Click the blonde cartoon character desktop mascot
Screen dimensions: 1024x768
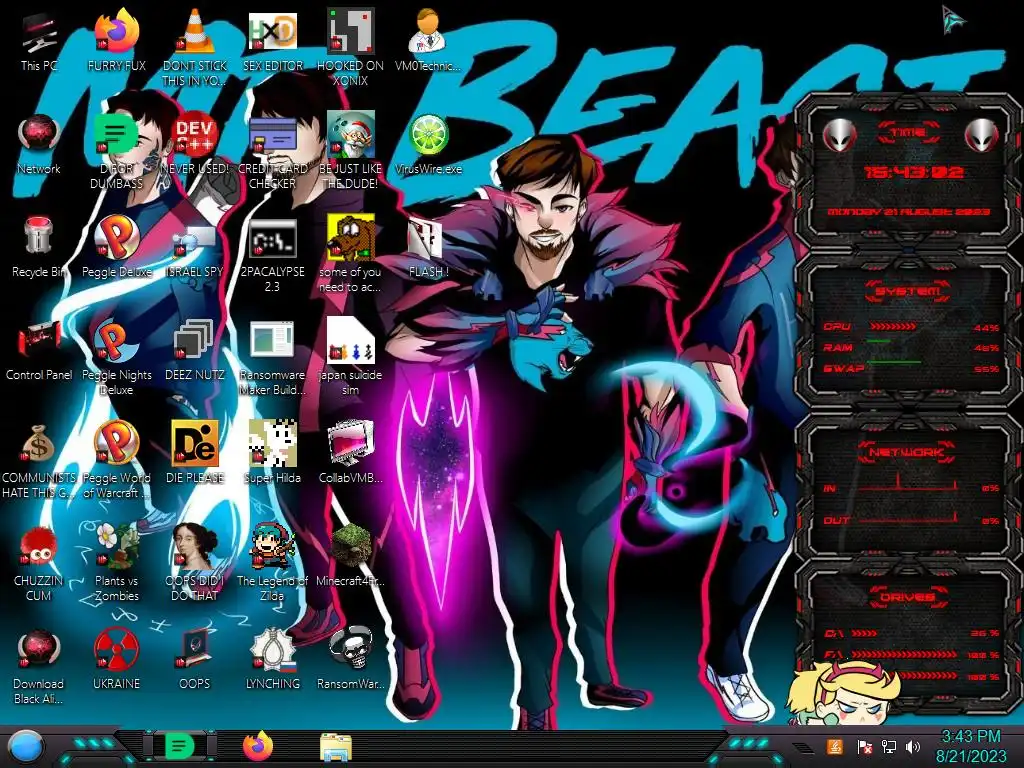[844, 694]
